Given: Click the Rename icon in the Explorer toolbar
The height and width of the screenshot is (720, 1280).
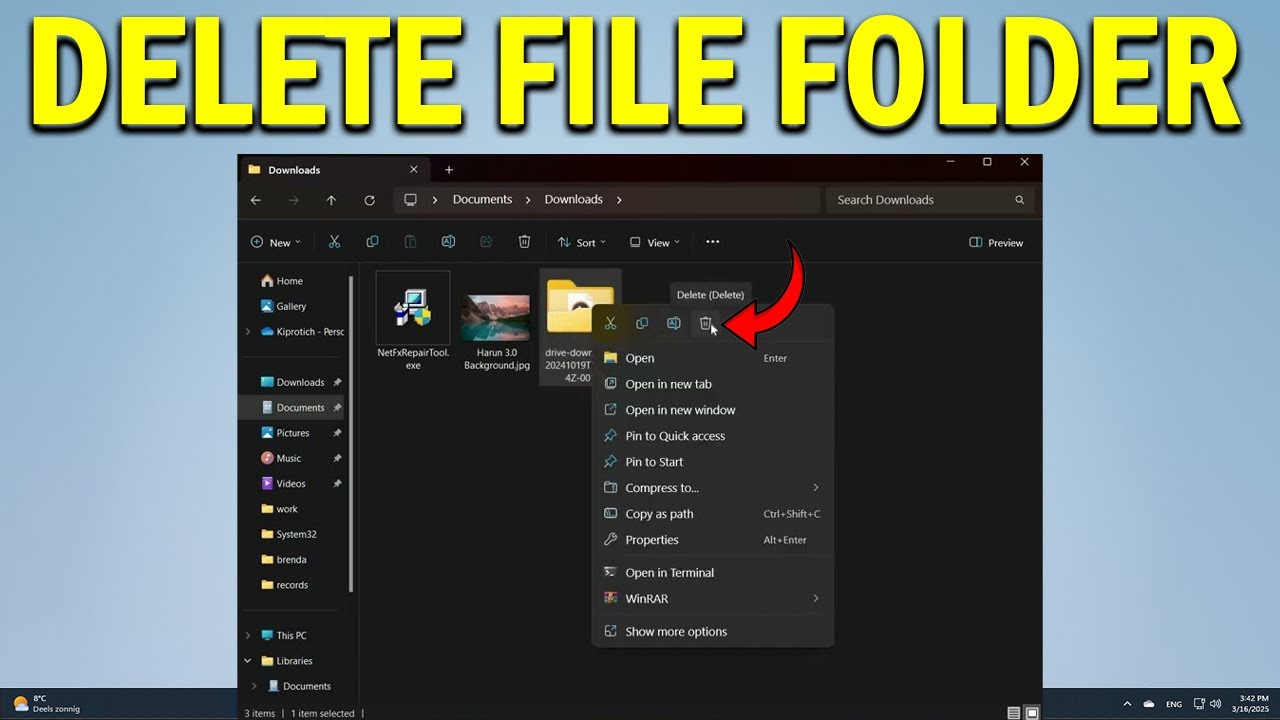Looking at the screenshot, I should pos(448,242).
